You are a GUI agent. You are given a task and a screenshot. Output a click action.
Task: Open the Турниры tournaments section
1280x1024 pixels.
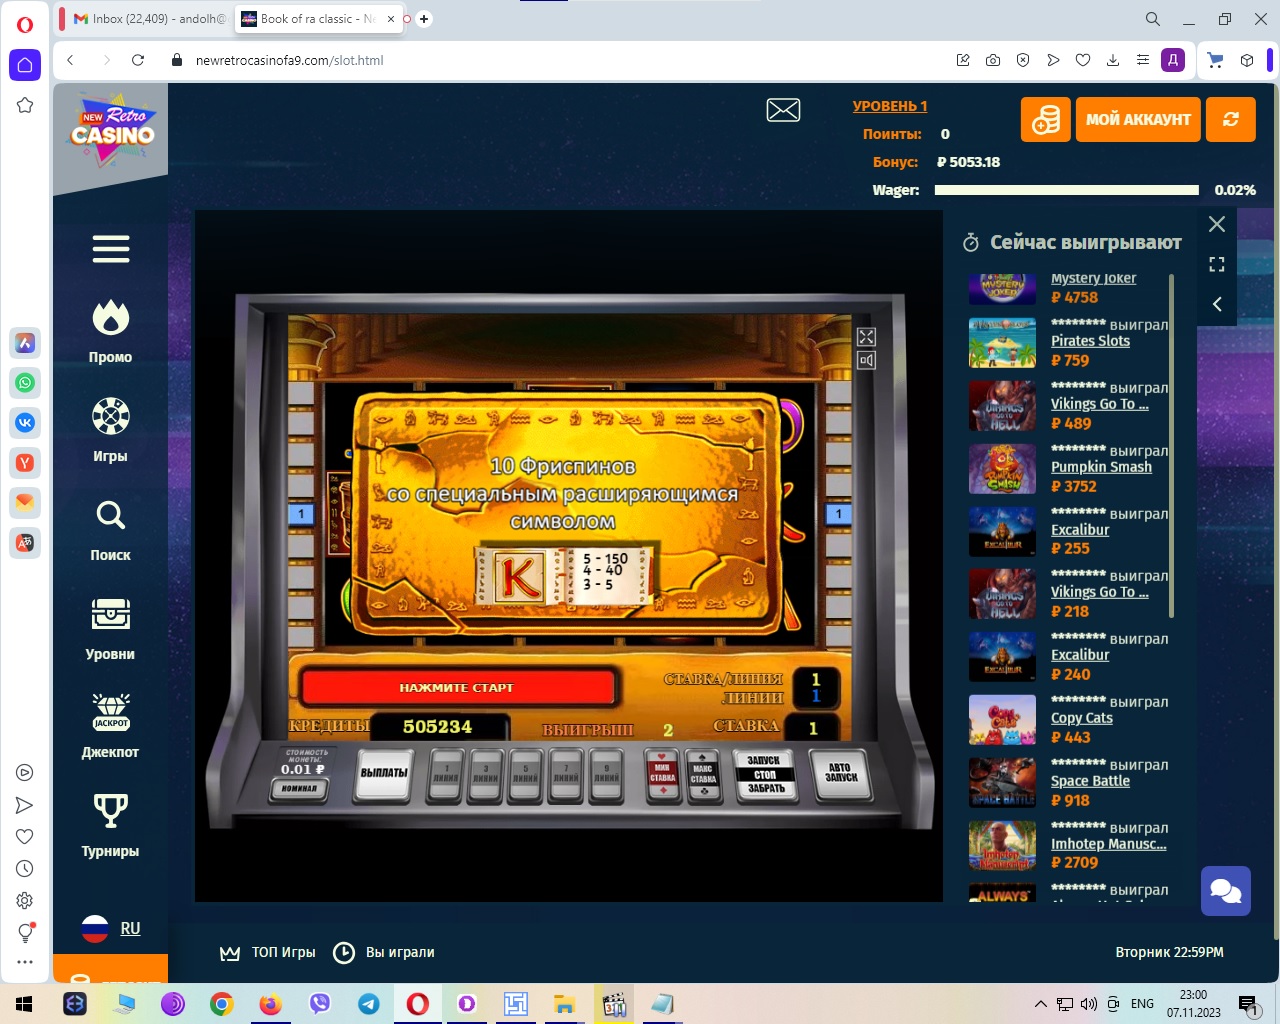[x=110, y=826]
